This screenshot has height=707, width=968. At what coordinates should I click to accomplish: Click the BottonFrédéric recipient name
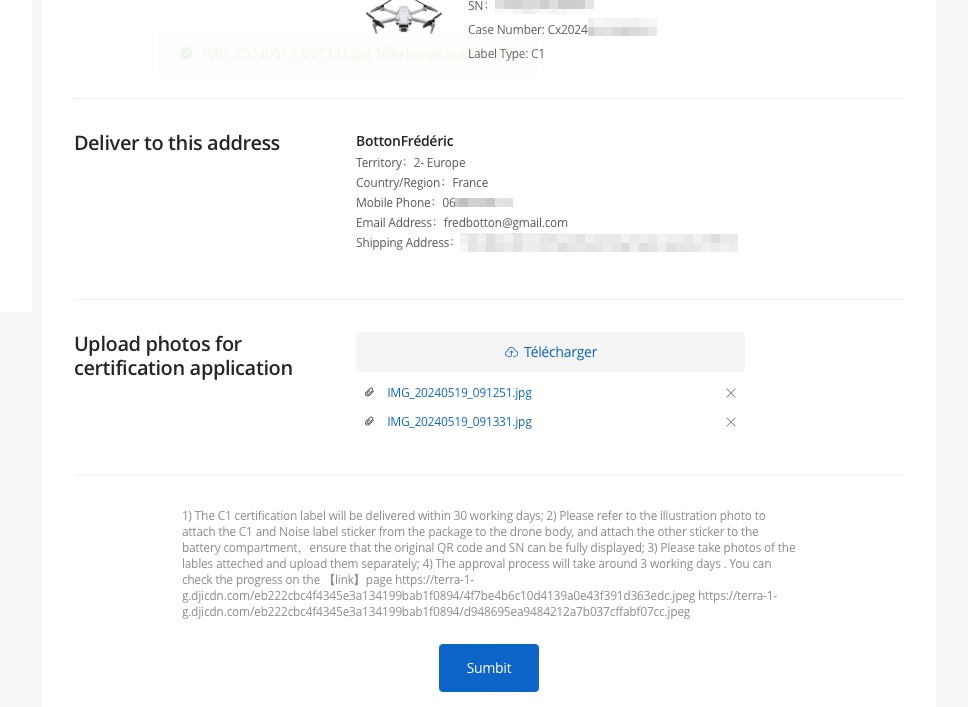pos(404,141)
